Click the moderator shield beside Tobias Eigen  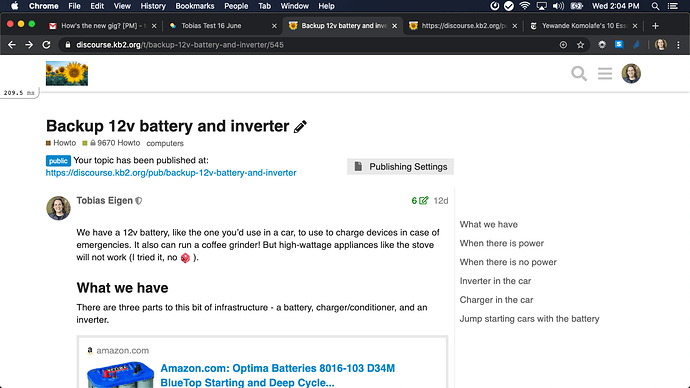click(139, 201)
